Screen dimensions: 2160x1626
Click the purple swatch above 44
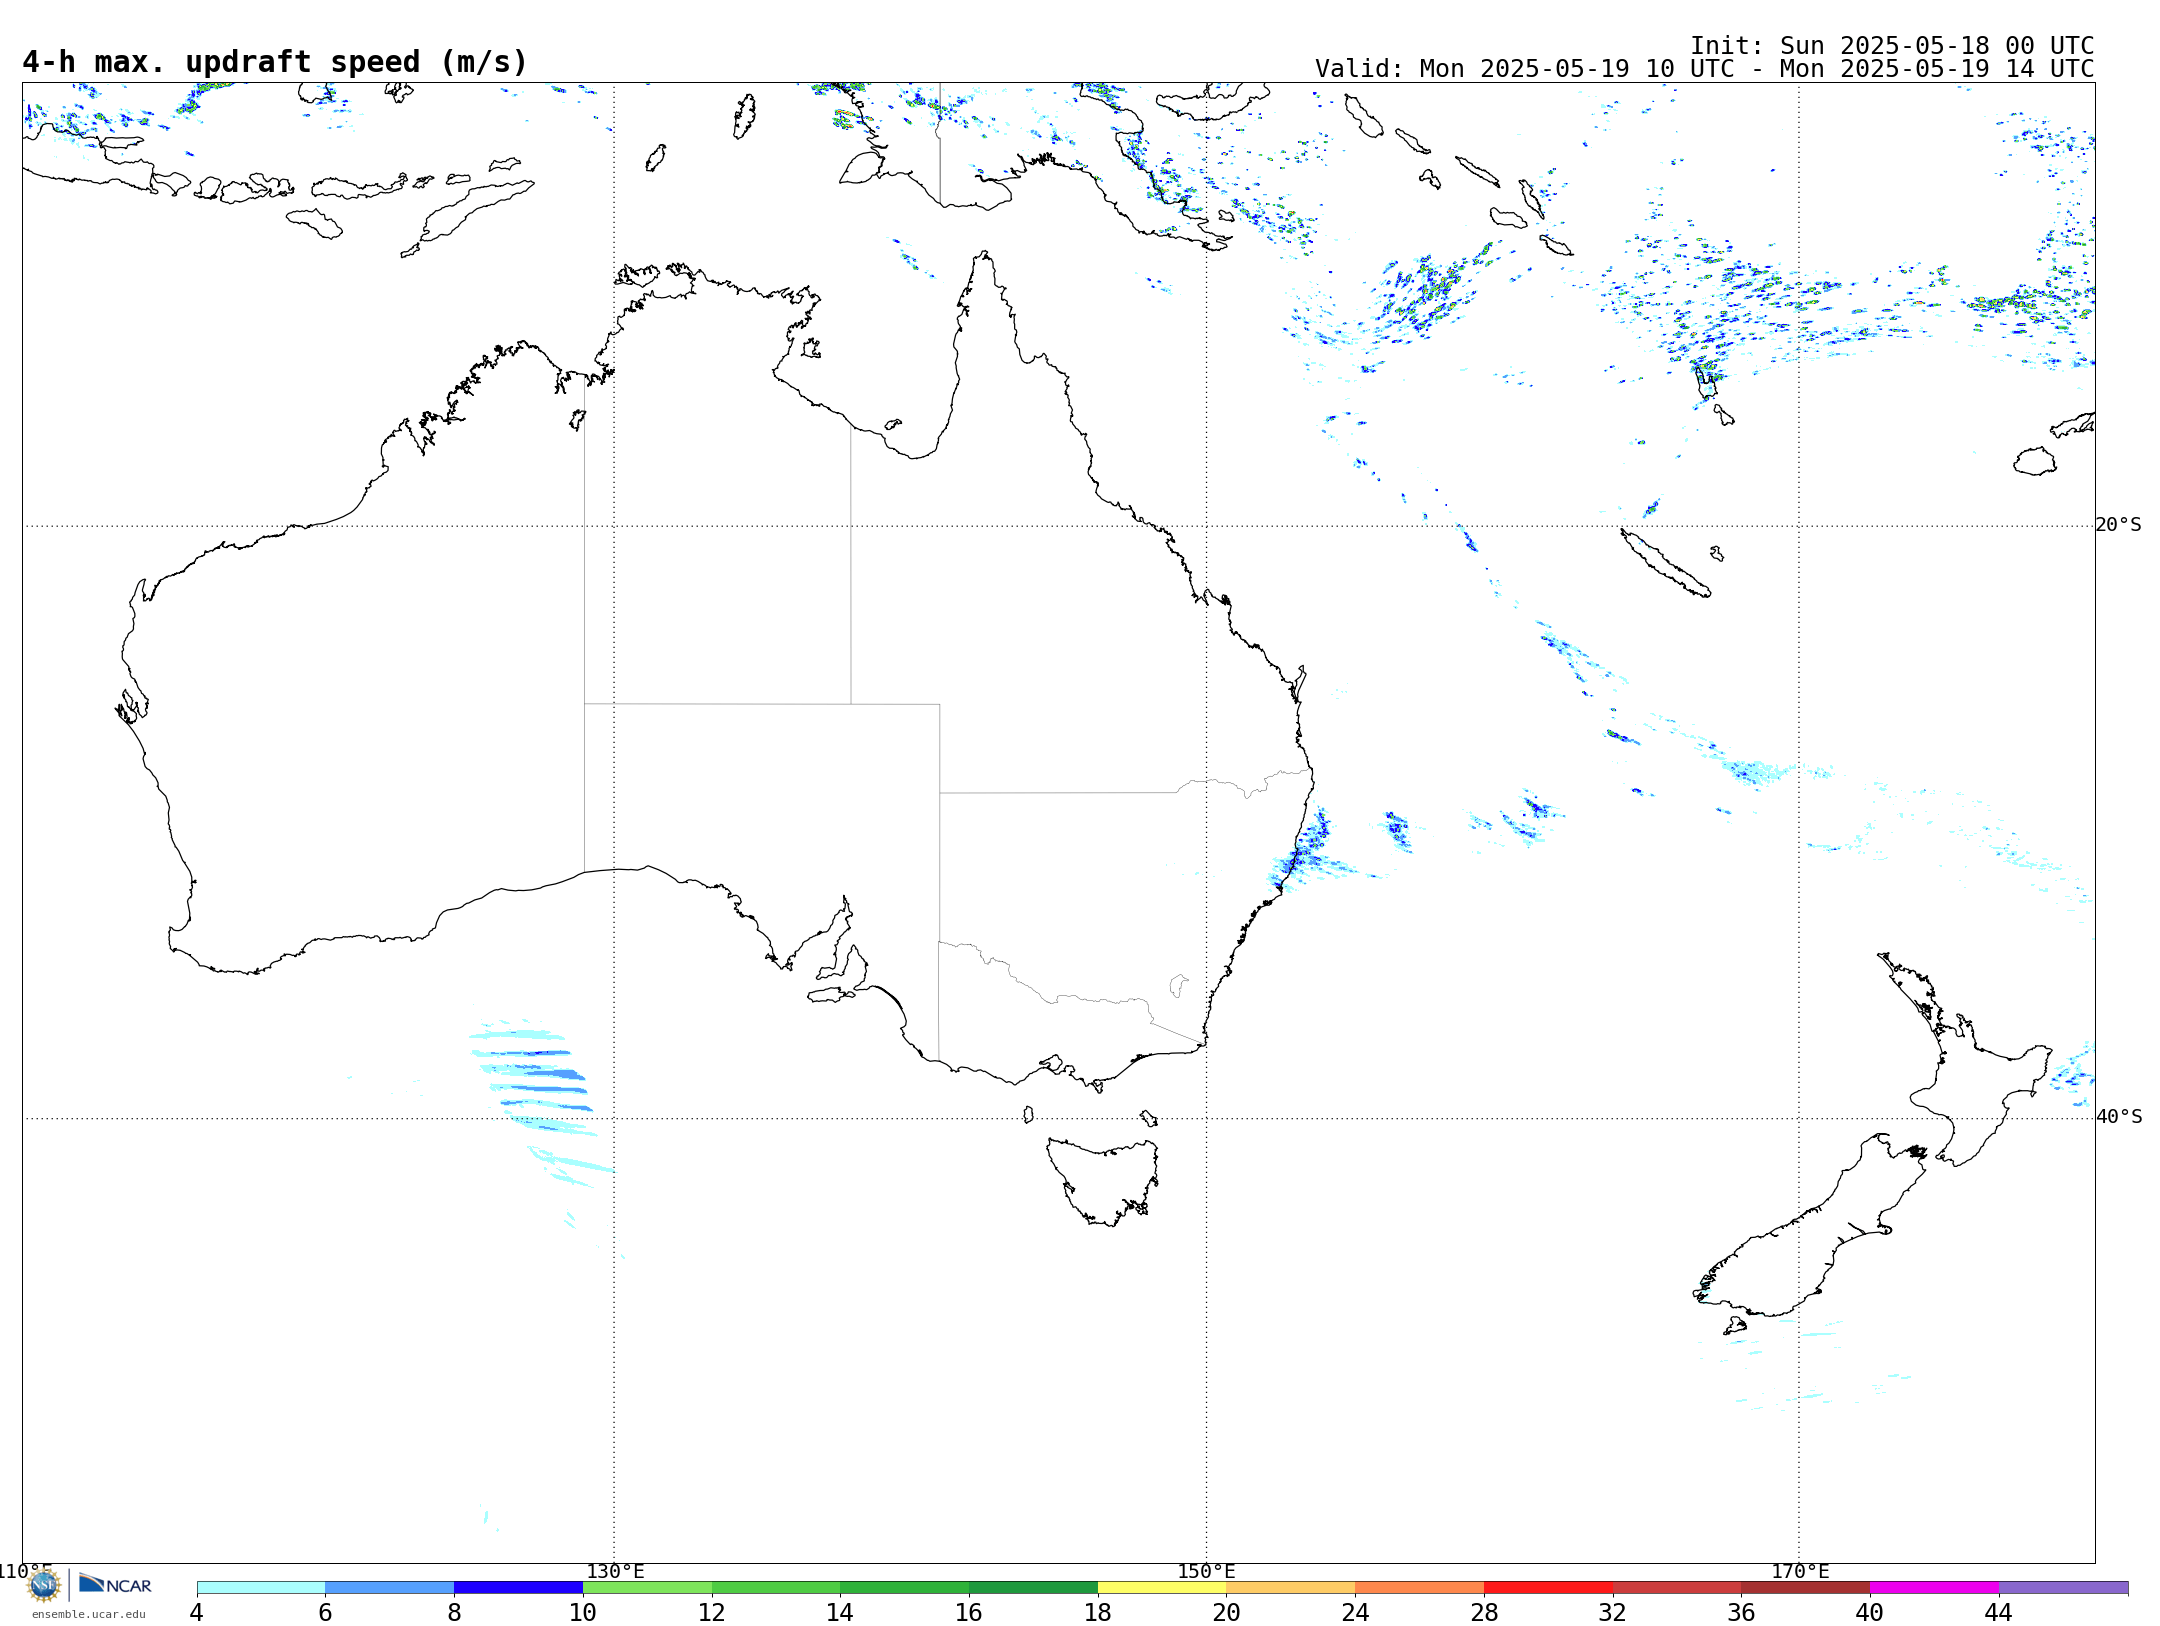click(x=2063, y=1588)
